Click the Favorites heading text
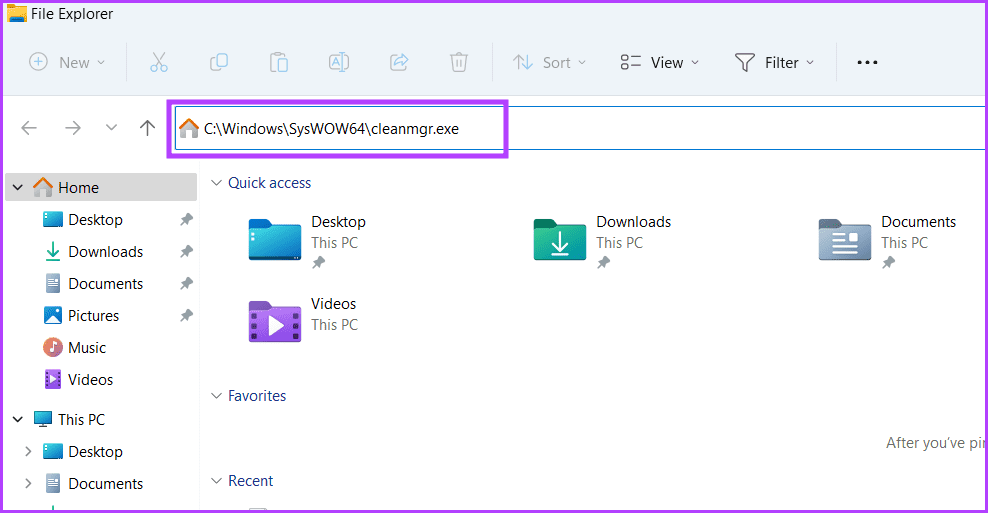The height and width of the screenshot is (513, 988). pyautogui.click(x=257, y=396)
